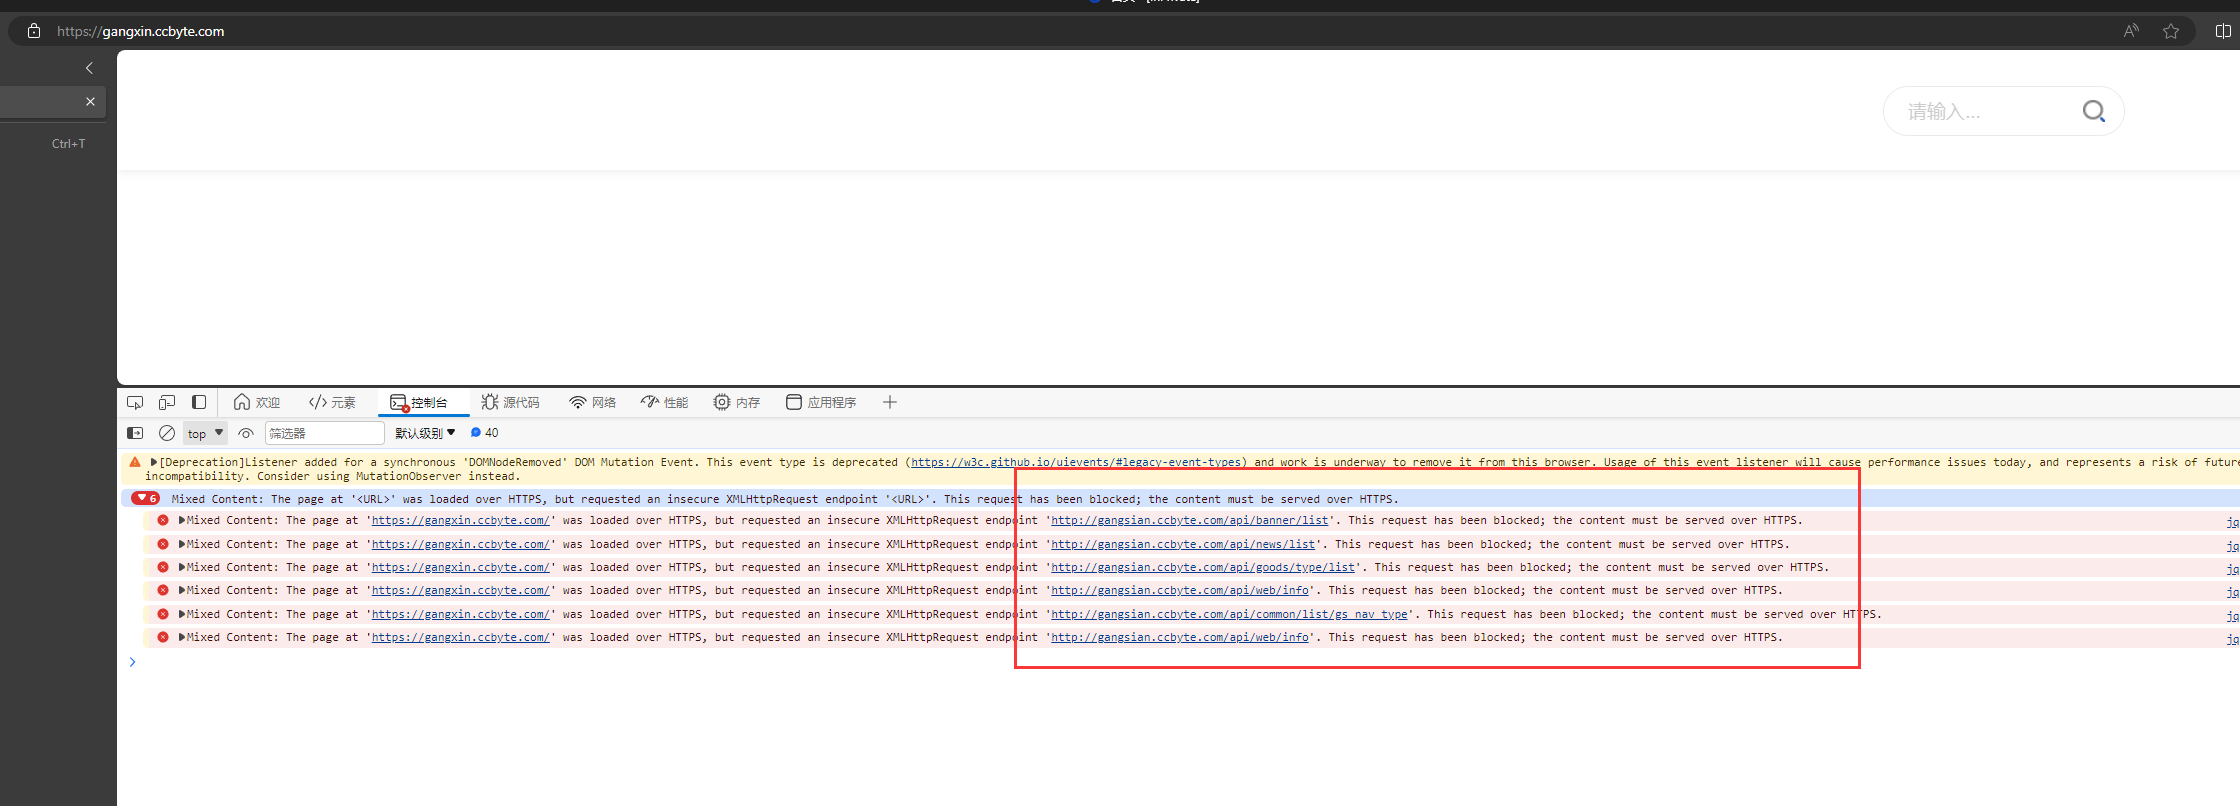This screenshot has height=806, width=2240.
Task: Click error icon on the gs_nav_type row
Action: [x=163, y=614]
